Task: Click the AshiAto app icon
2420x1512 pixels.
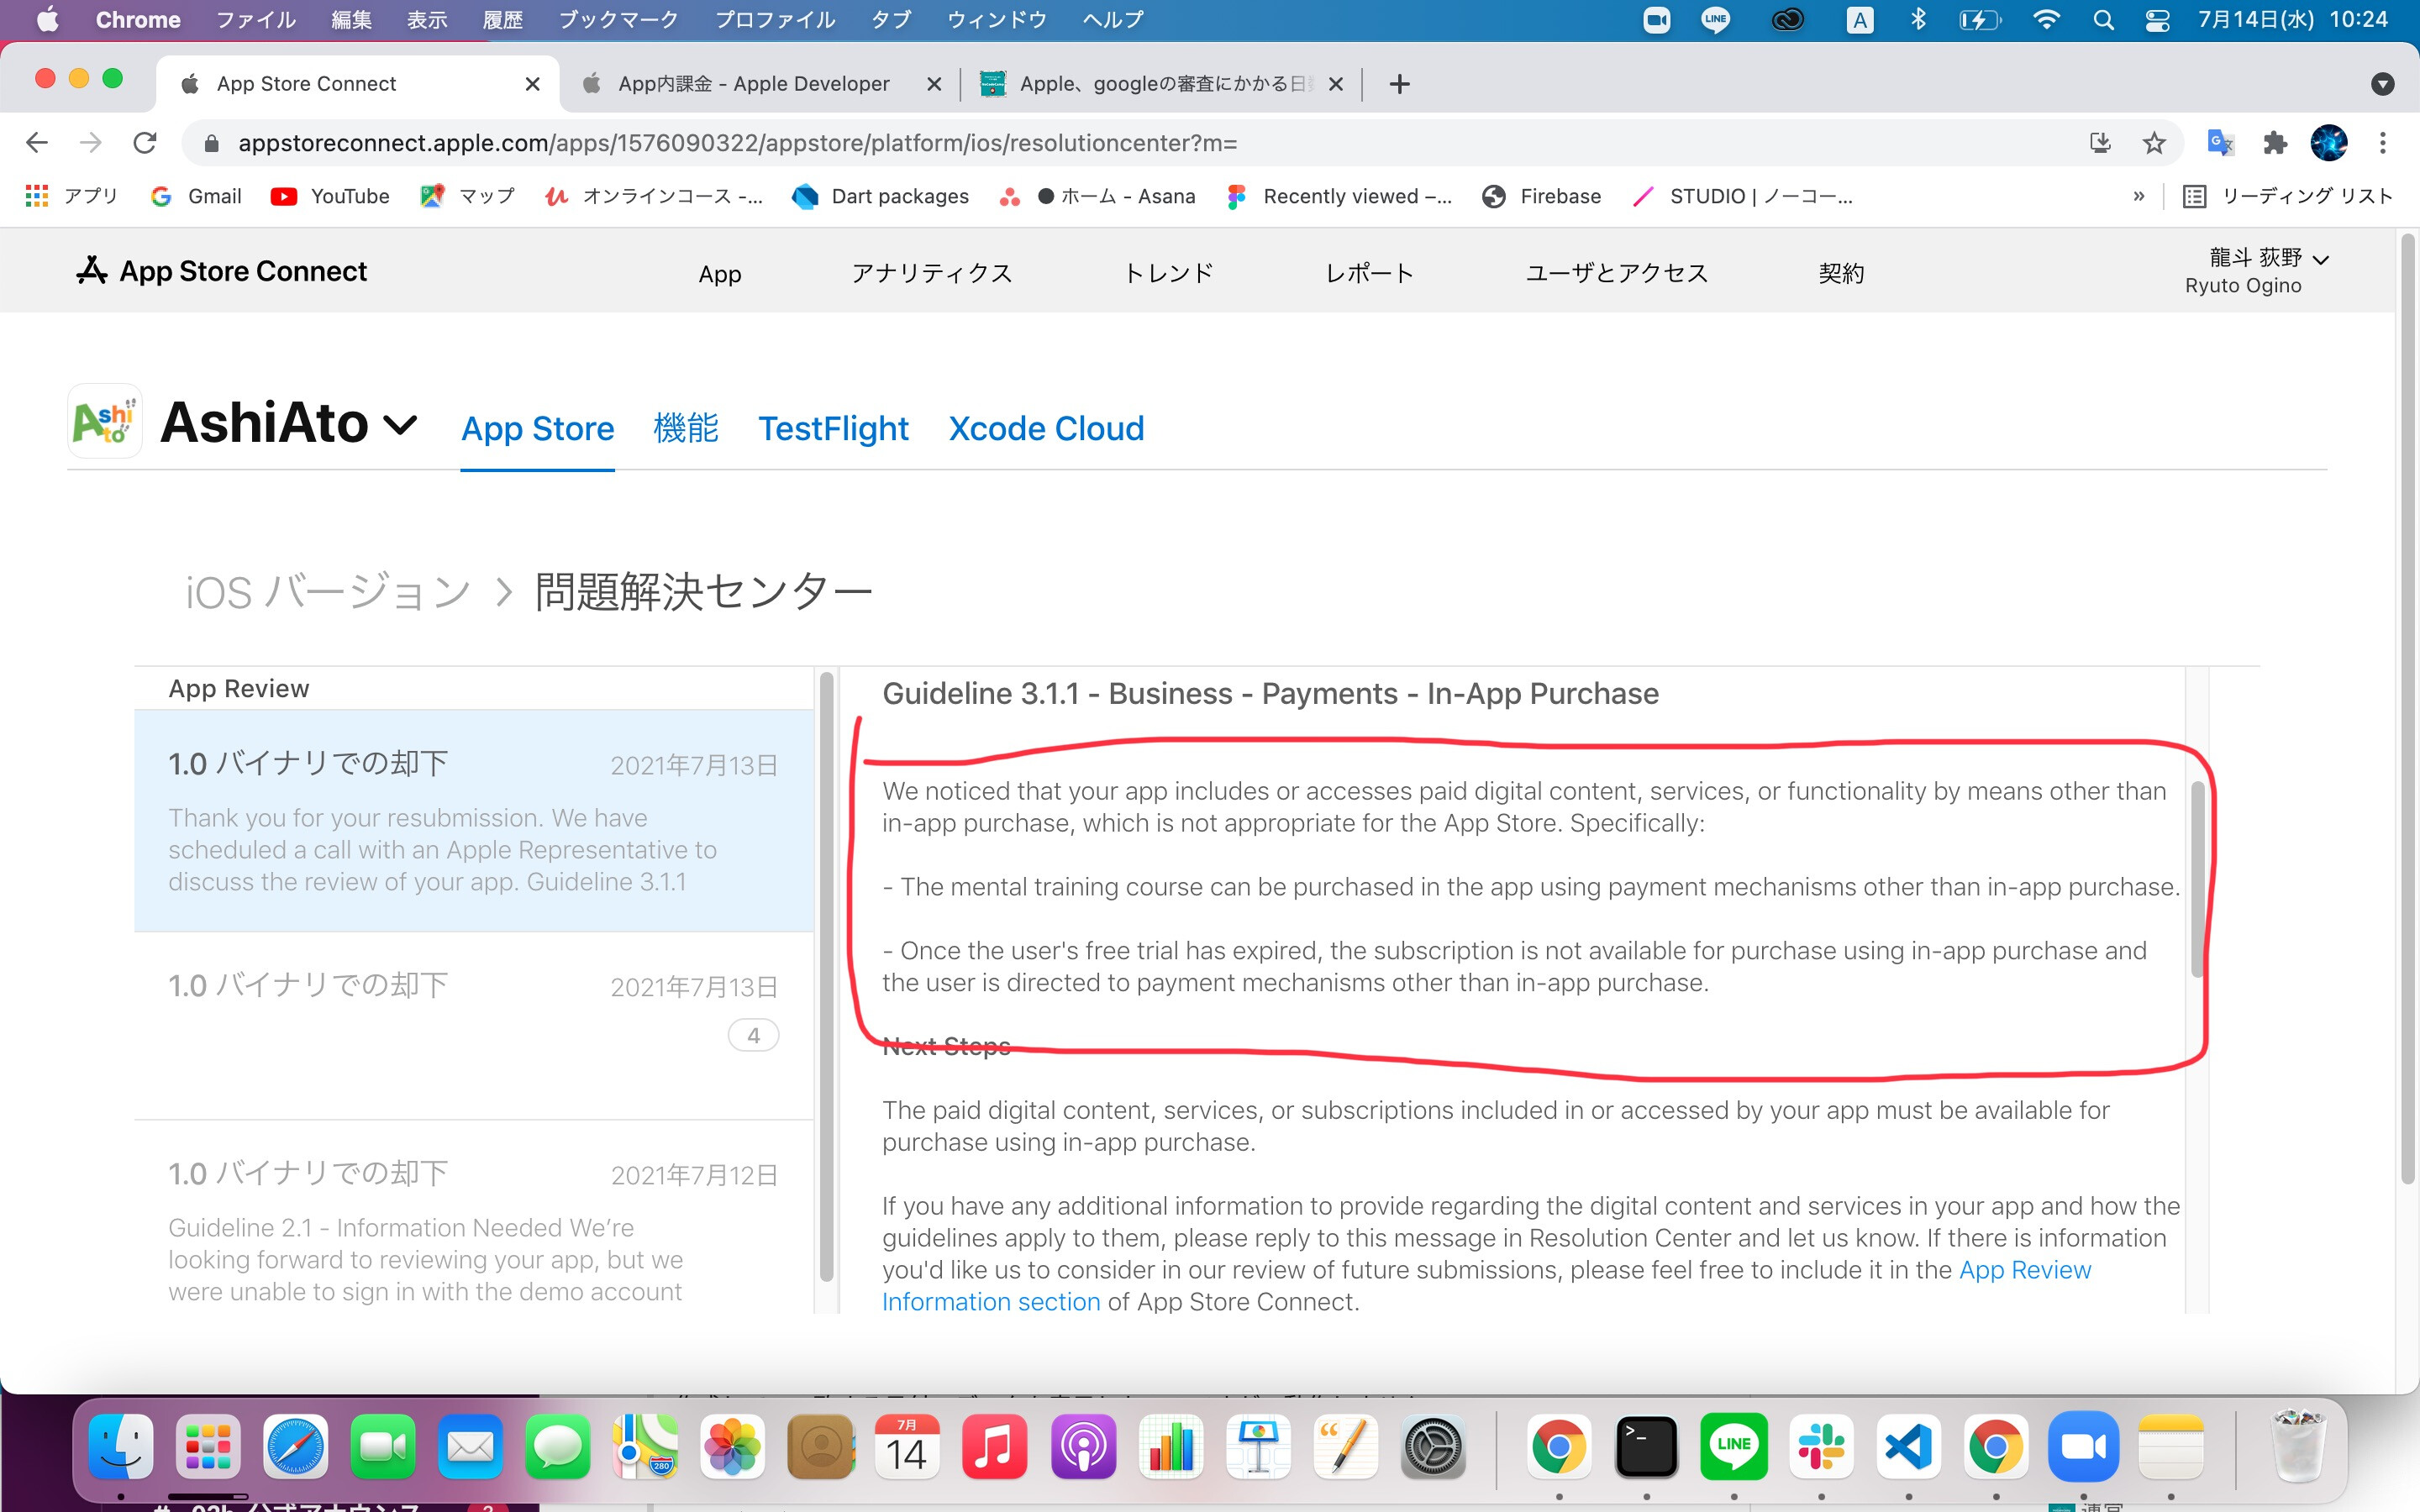Action: [105, 421]
